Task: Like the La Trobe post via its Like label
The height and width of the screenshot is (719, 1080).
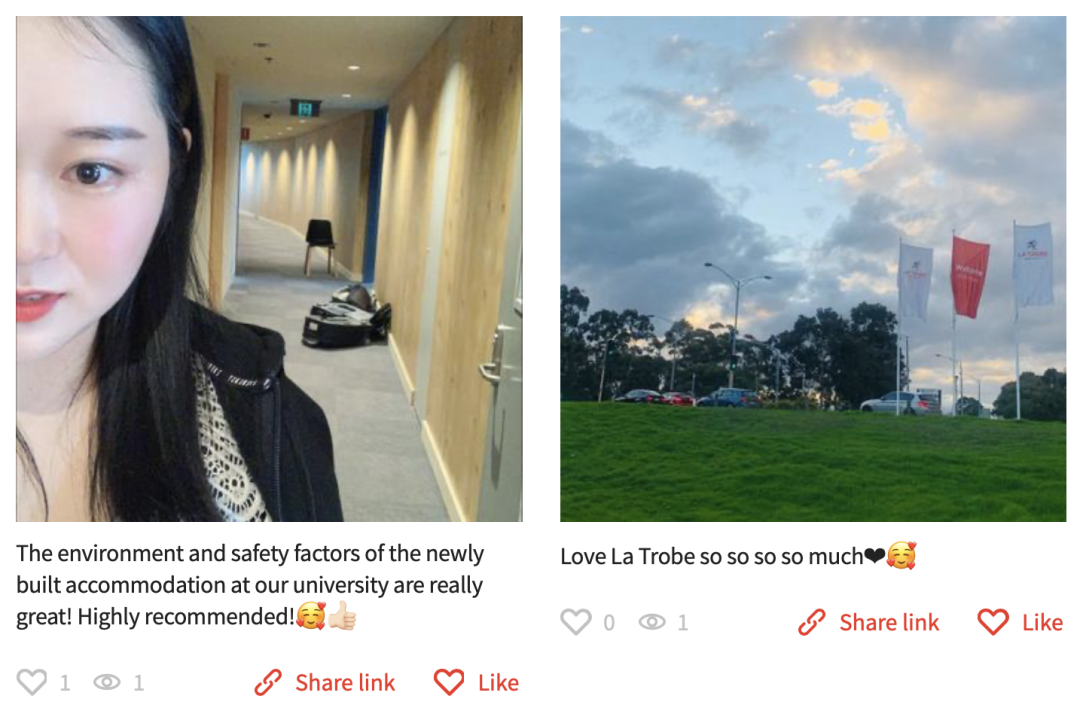Action: click(x=1043, y=623)
